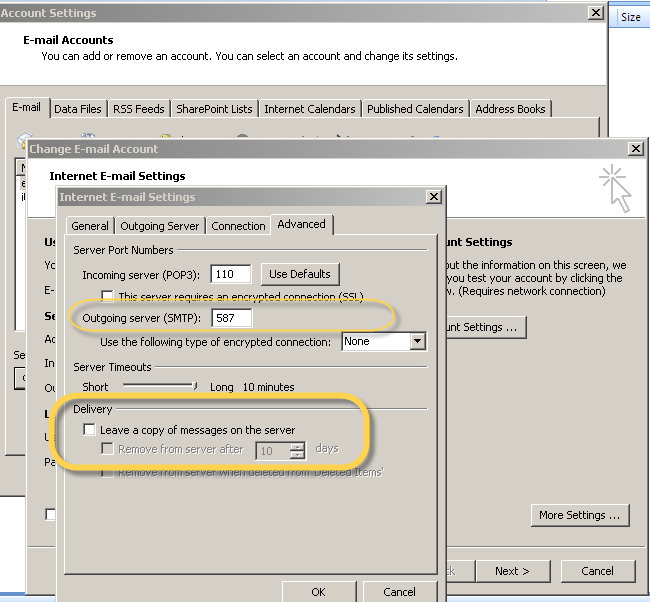Open Data Files tab in Account Settings
This screenshot has height=602, width=650.
pos(78,109)
